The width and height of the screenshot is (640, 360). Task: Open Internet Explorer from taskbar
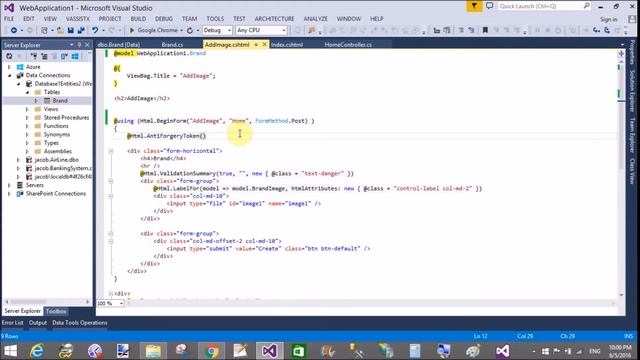point(37,351)
